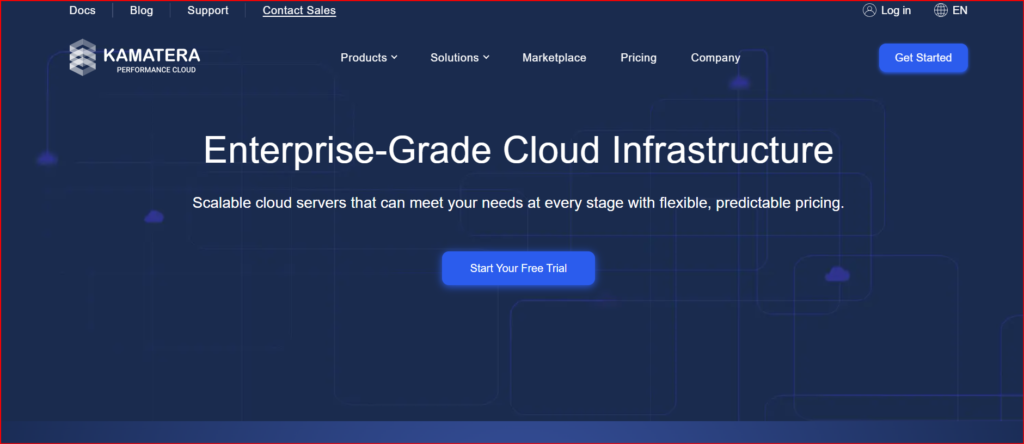Open the Docs link
This screenshot has width=1024, height=444.
[82, 10]
